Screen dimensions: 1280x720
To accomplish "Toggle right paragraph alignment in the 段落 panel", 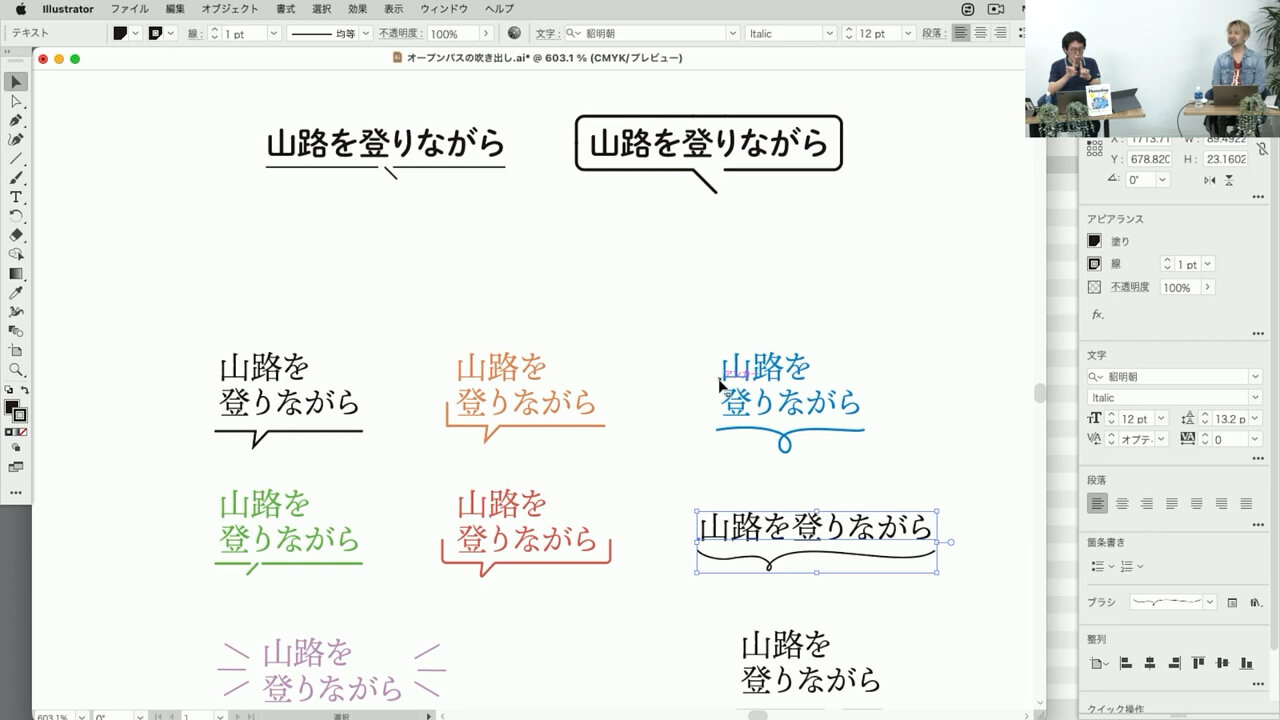I will [x=1147, y=504].
